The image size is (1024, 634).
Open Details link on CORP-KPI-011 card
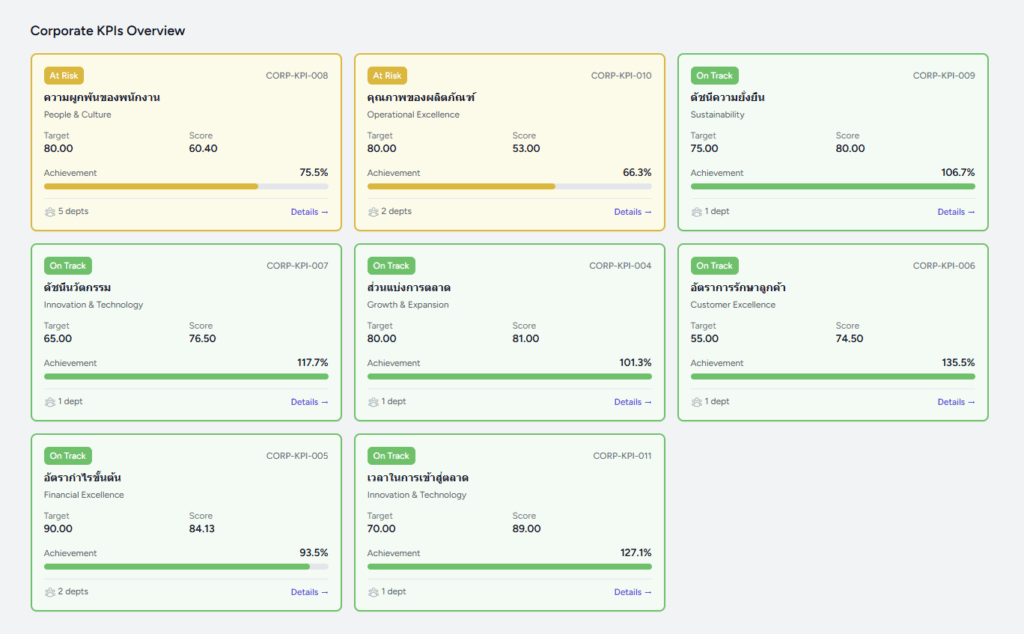(632, 592)
